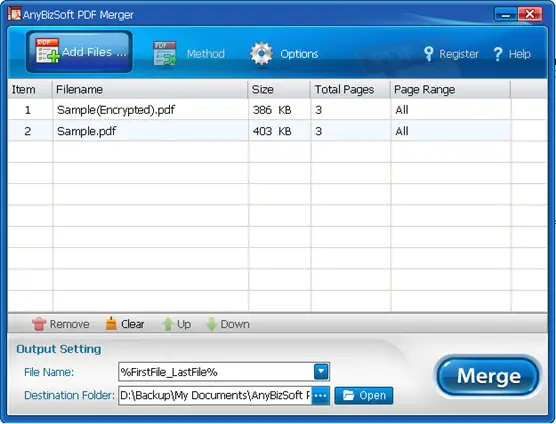Select the Sample.pdf filename

[87, 131]
